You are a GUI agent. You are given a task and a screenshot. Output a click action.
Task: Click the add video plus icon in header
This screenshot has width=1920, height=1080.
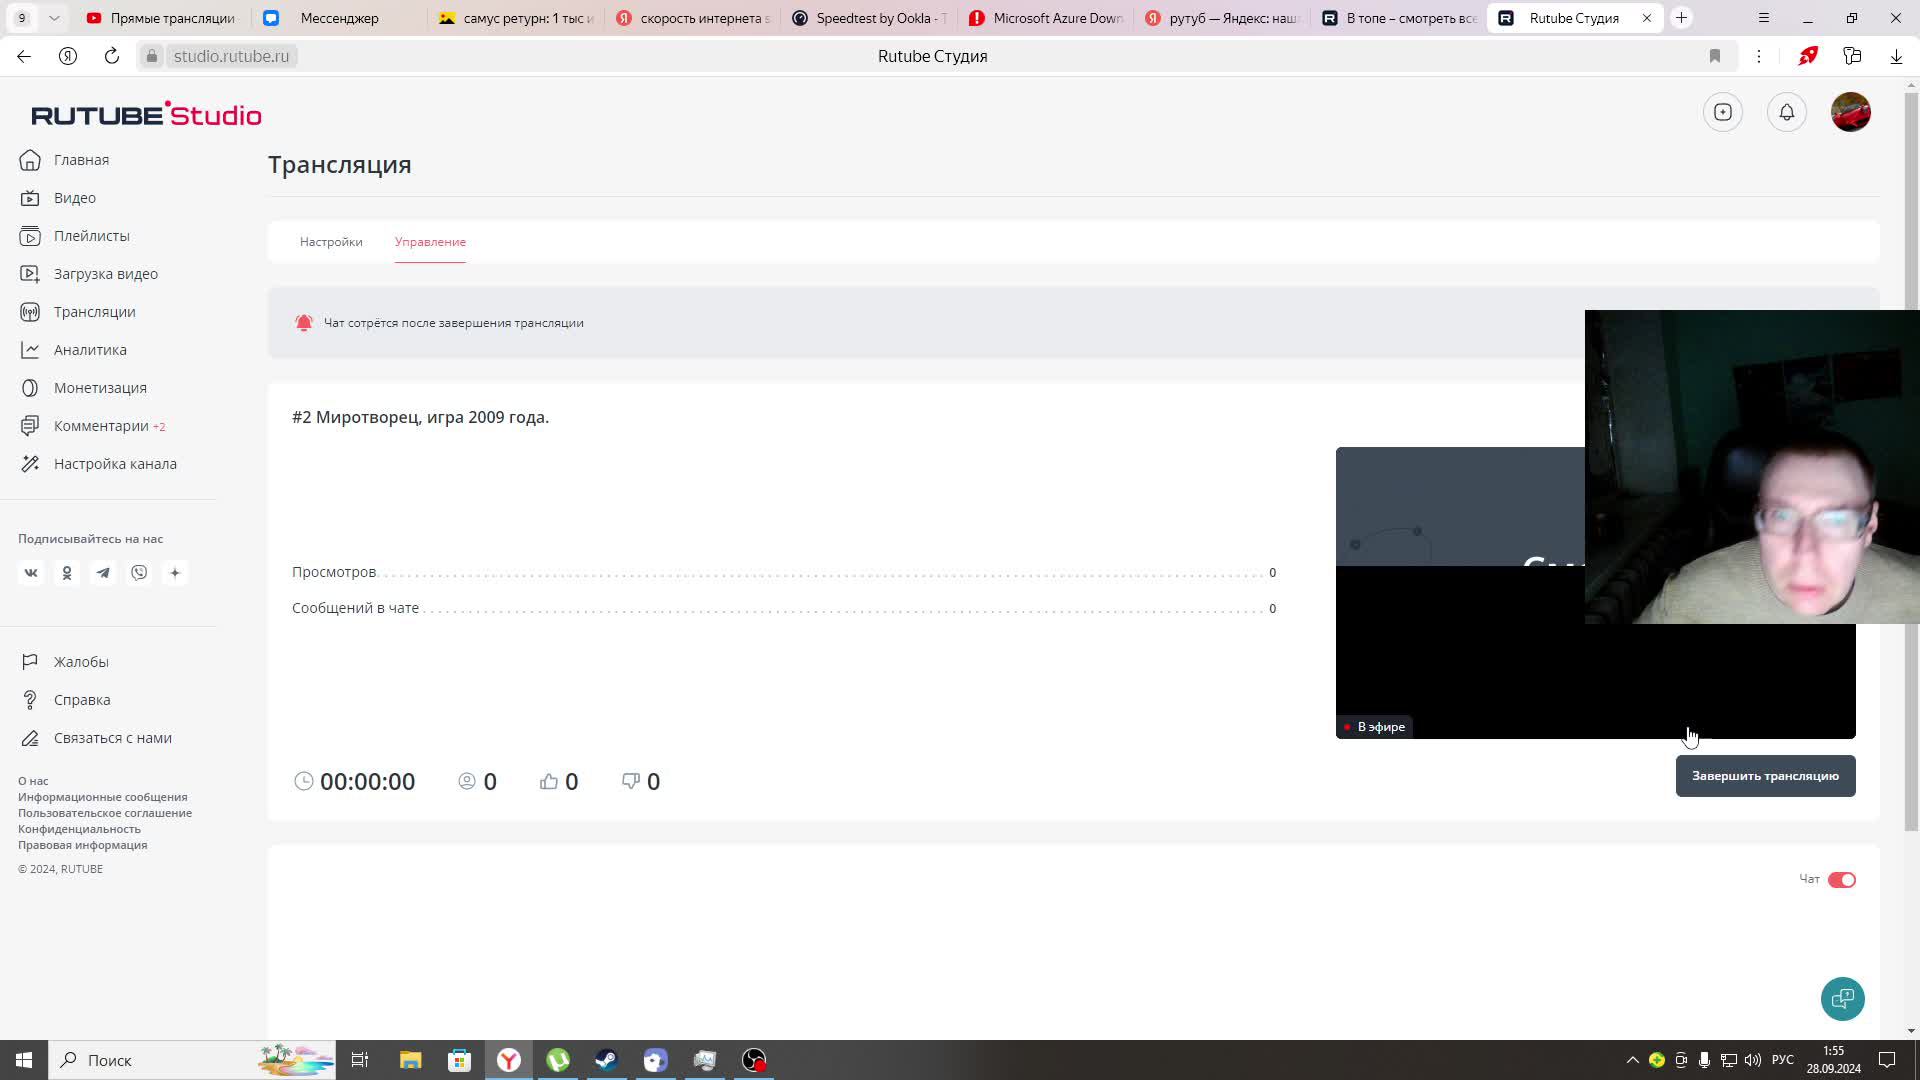pos(1722,112)
